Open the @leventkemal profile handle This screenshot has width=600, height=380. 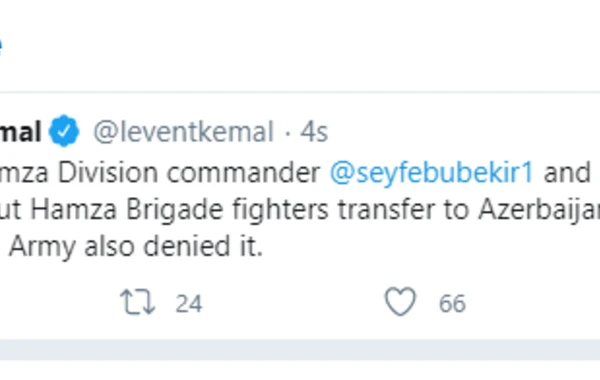(184, 132)
